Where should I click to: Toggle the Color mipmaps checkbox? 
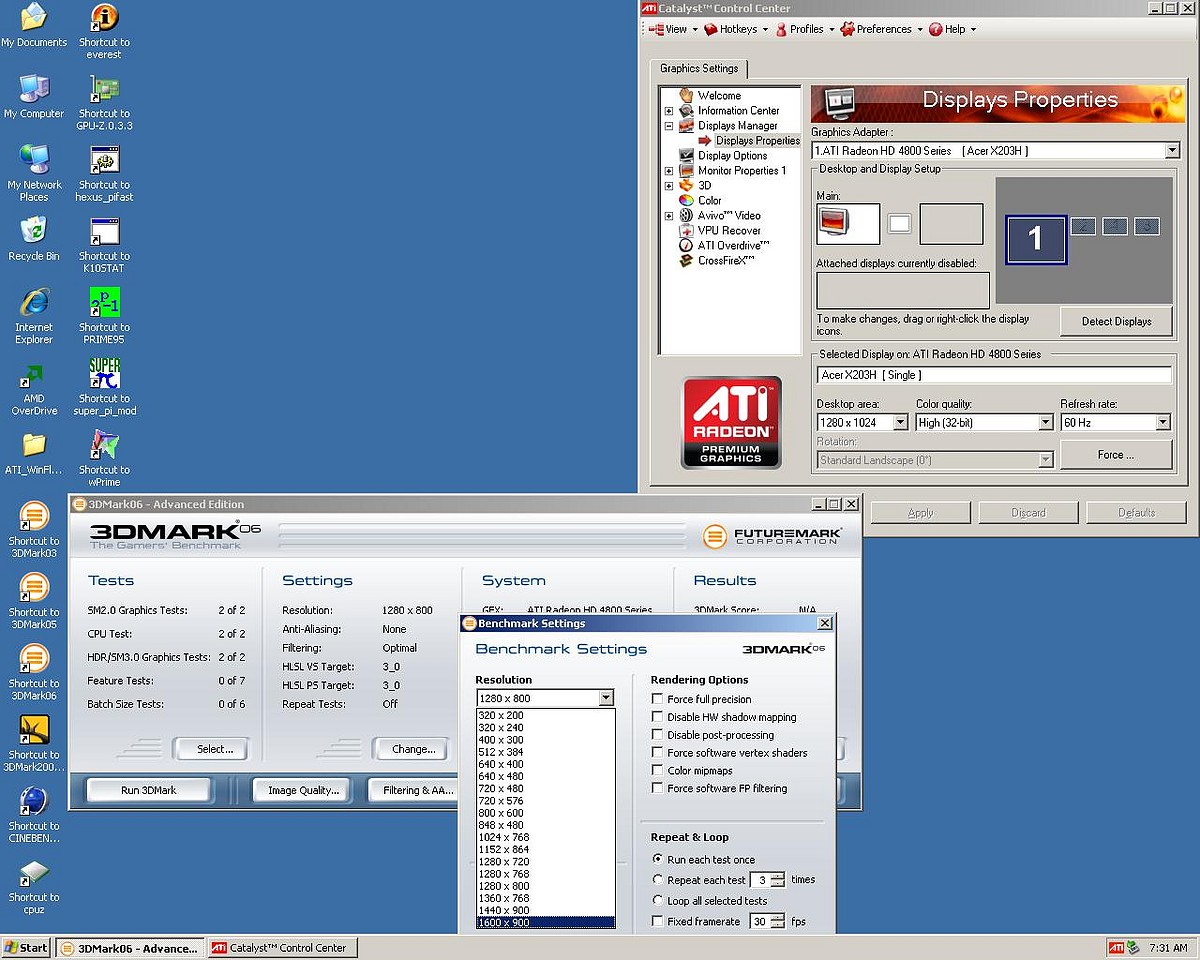coord(657,771)
